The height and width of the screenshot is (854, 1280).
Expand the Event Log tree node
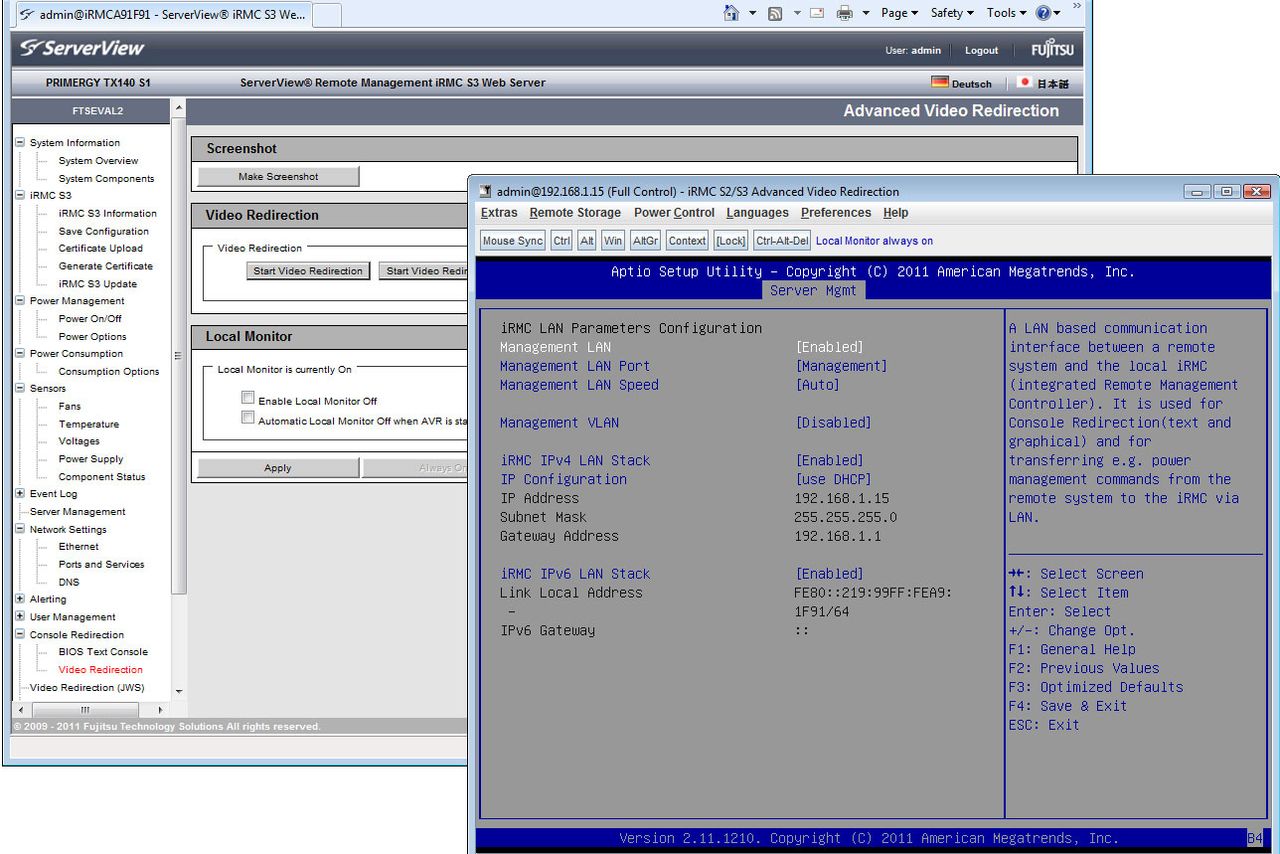(20, 493)
